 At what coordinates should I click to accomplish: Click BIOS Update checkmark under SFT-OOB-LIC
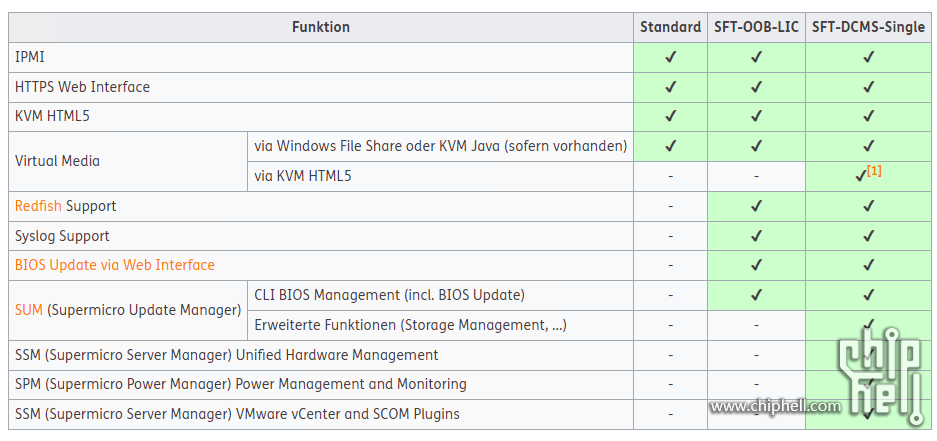[x=757, y=265]
